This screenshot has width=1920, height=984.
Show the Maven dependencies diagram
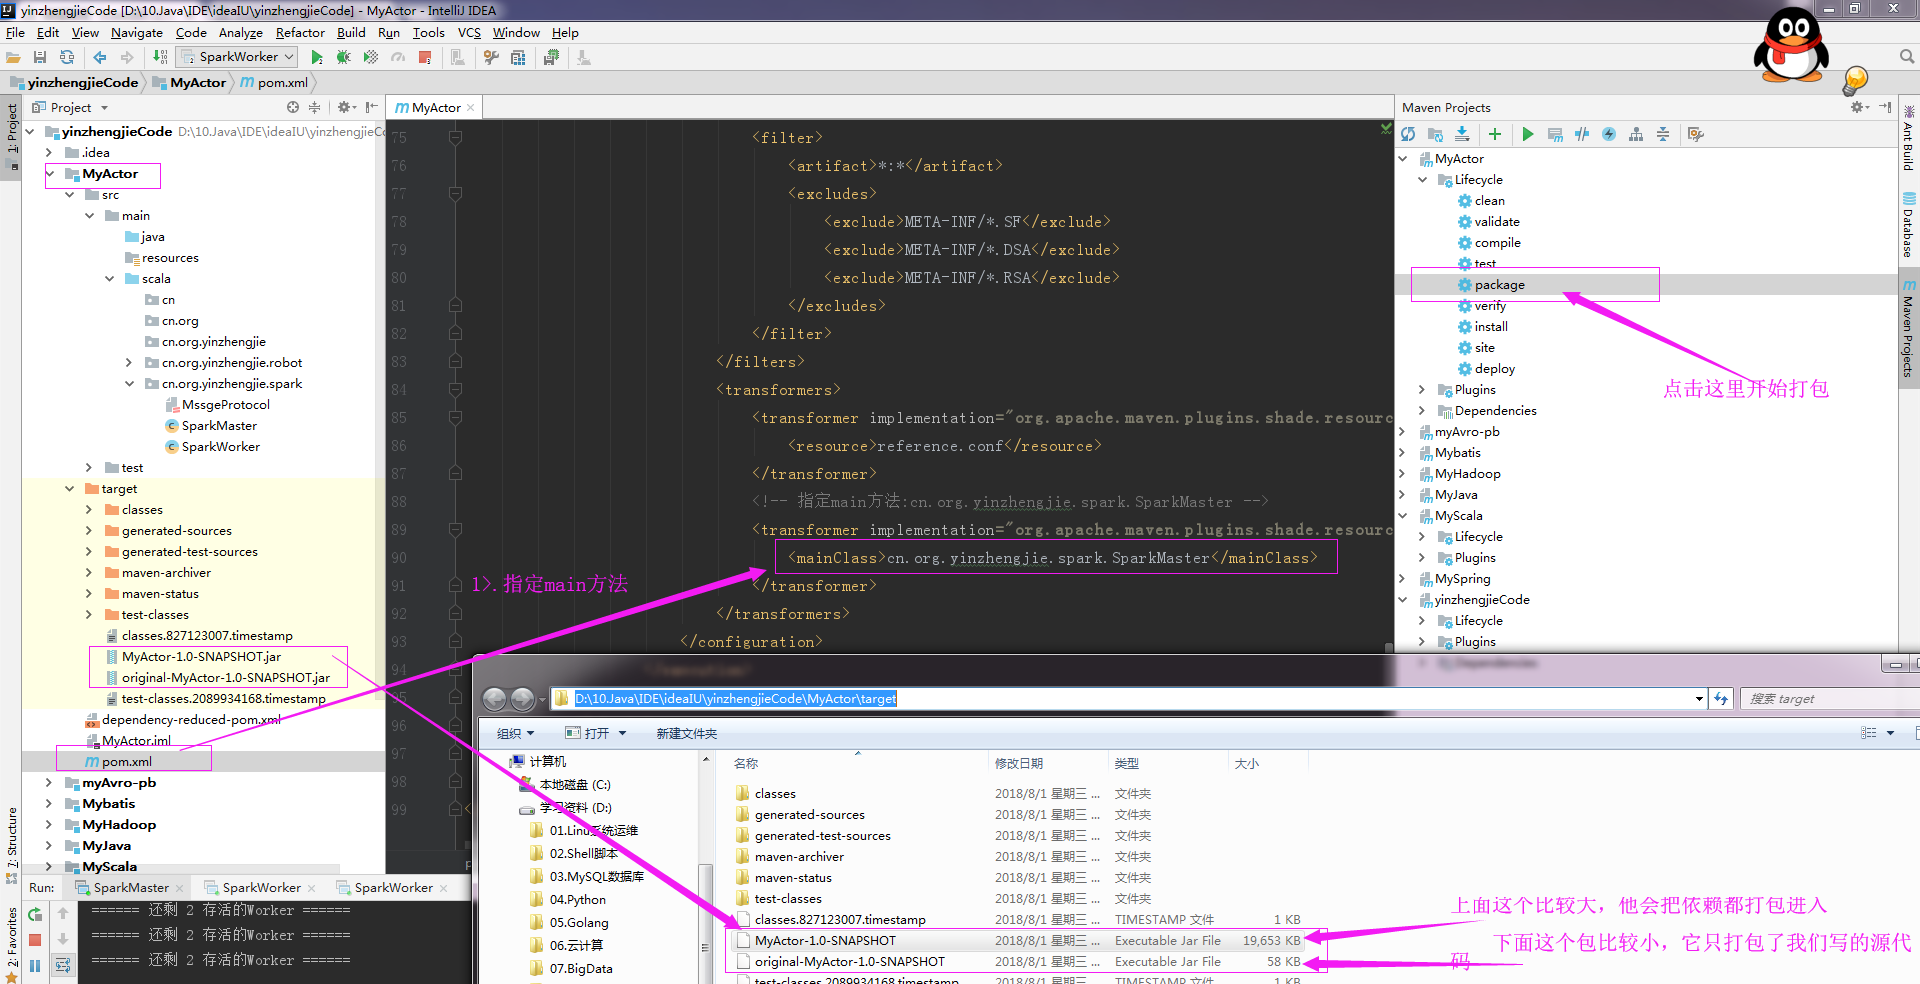[1636, 134]
